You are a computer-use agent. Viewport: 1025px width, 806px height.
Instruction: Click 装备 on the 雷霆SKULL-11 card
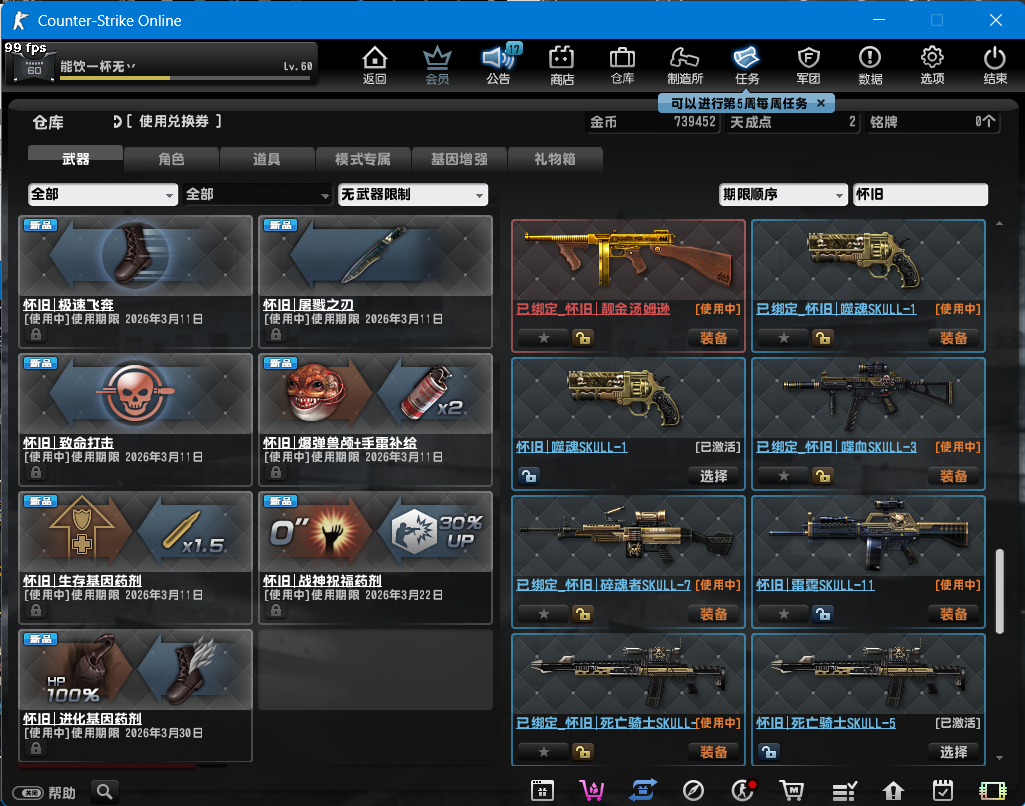pyautogui.click(x=953, y=614)
